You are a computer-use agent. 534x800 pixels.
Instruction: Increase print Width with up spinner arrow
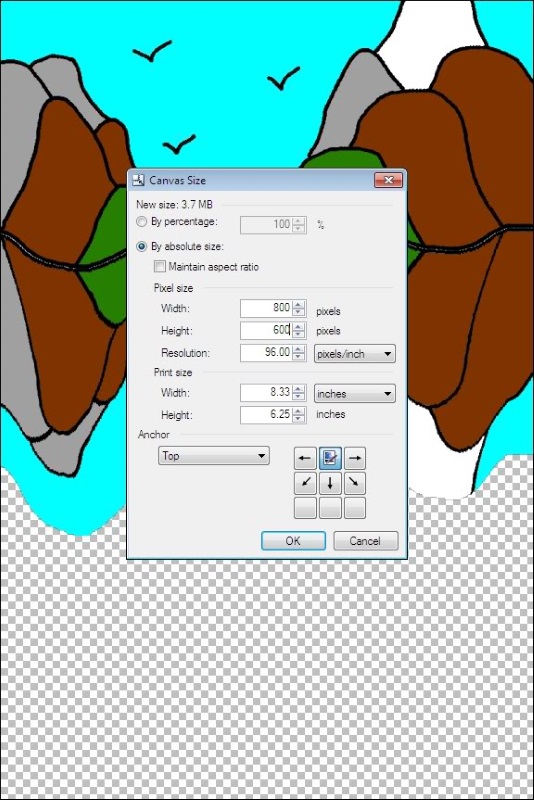click(x=299, y=389)
